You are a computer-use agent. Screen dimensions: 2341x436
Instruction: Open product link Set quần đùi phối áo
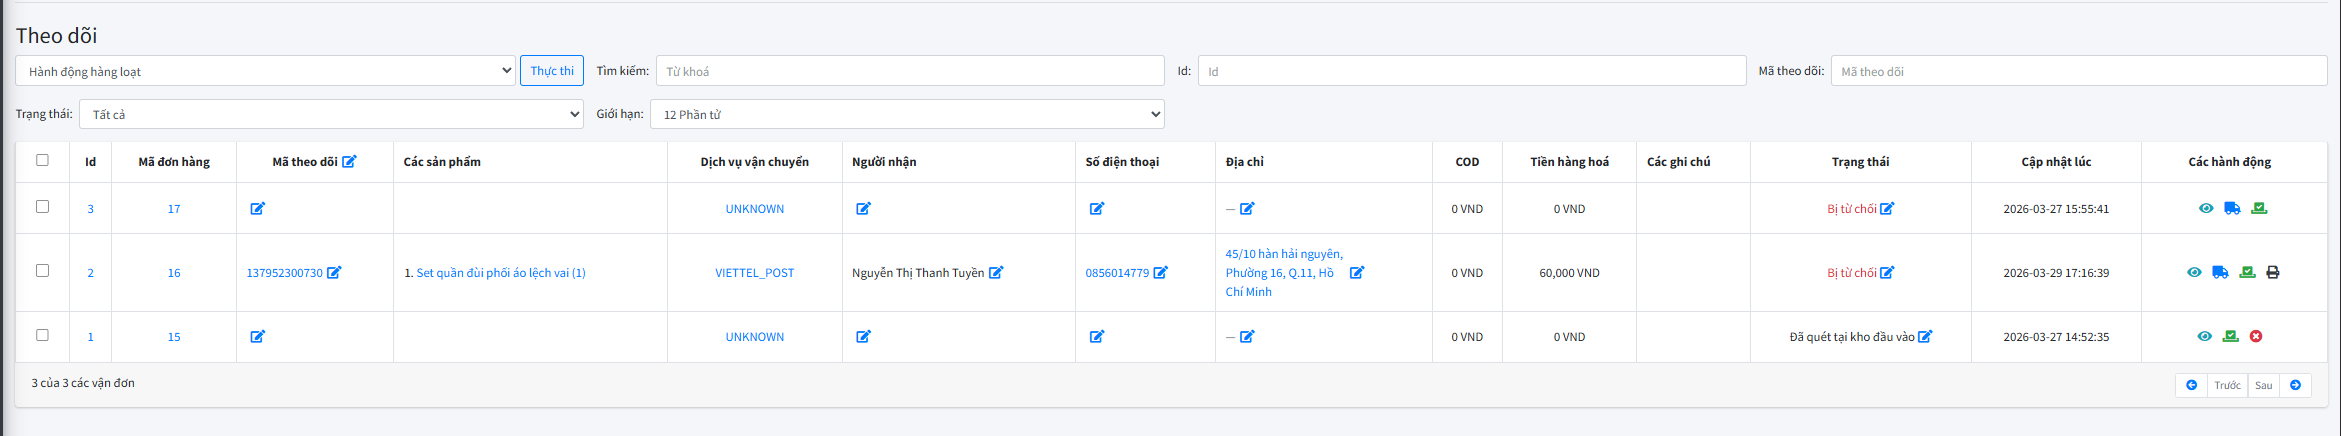click(x=500, y=273)
